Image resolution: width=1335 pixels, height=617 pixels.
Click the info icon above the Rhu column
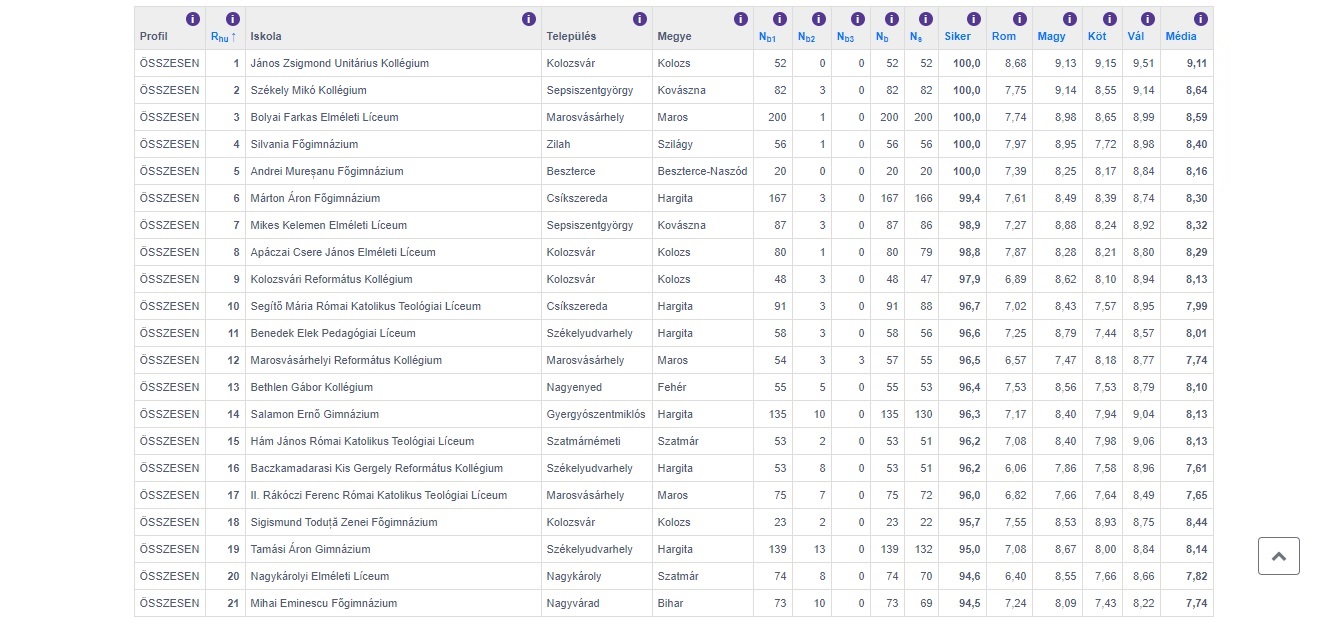pyautogui.click(x=233, y=19)
